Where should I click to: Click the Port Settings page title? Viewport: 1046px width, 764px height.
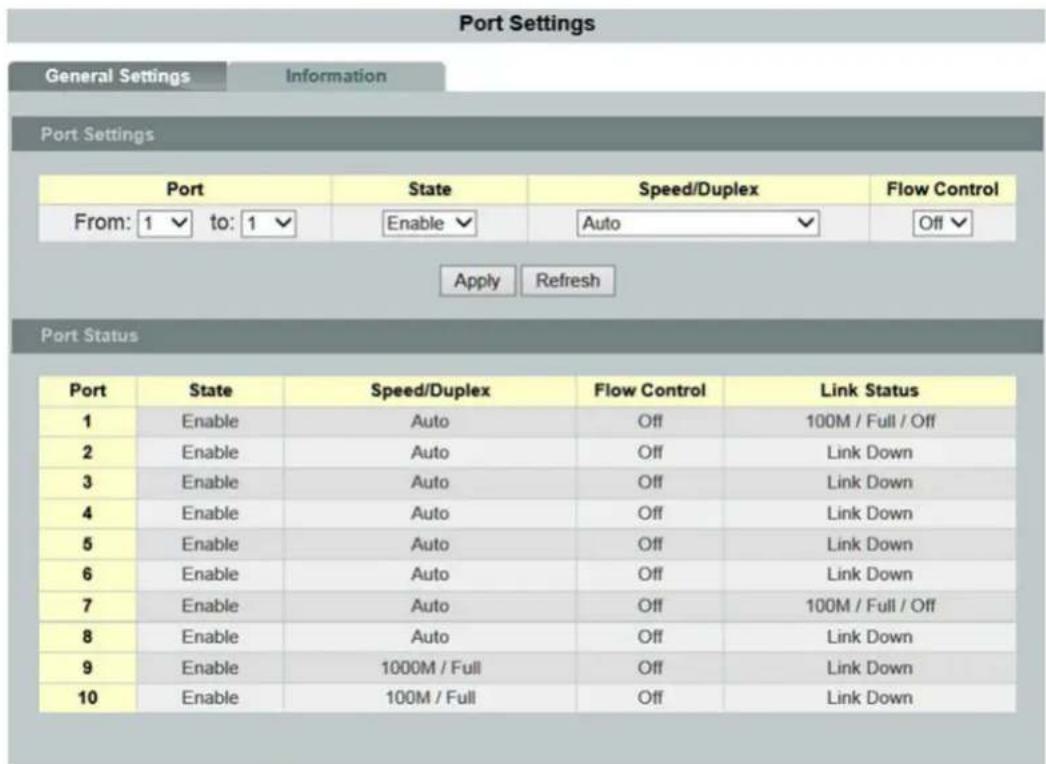tap(527, 23)
